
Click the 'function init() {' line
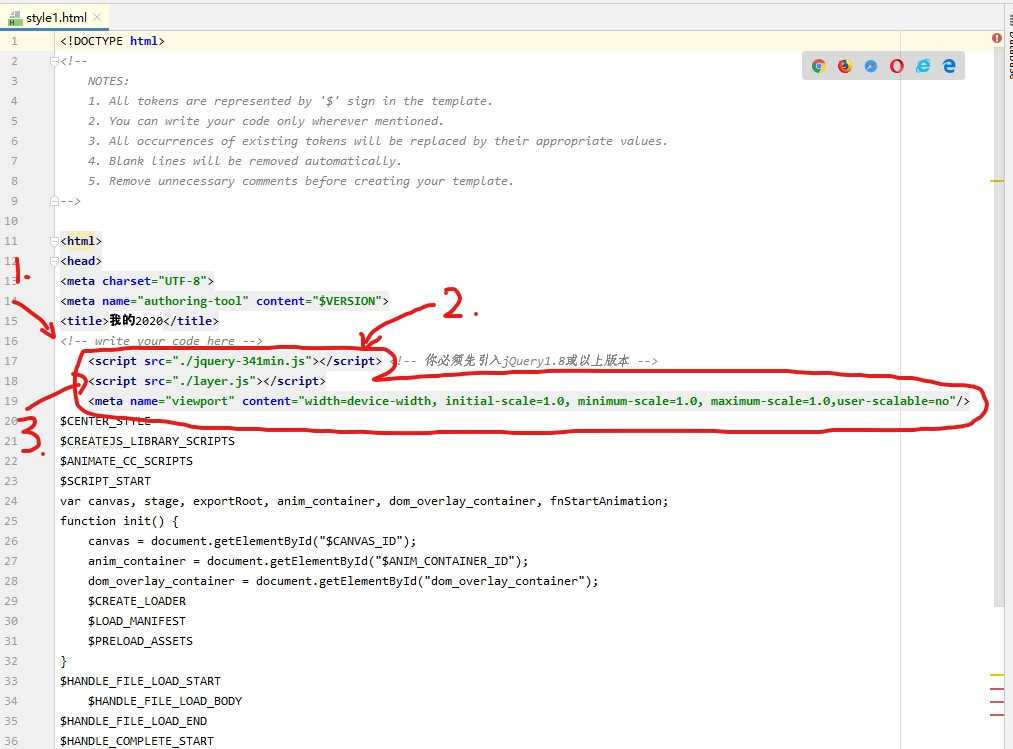point(120,521)
